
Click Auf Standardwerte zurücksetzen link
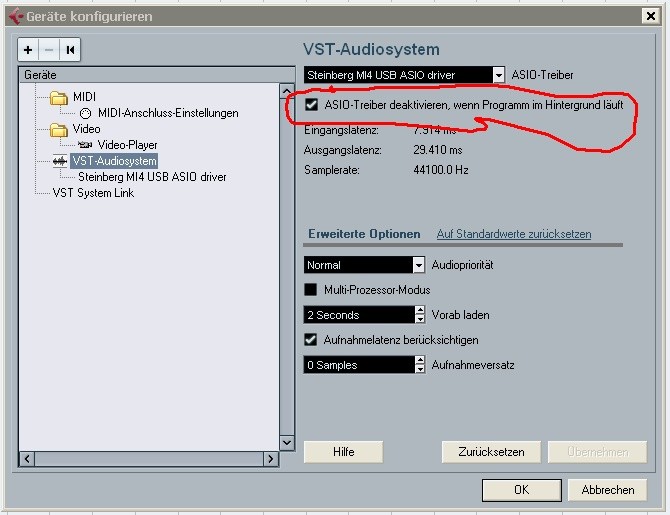click(514, 234)
